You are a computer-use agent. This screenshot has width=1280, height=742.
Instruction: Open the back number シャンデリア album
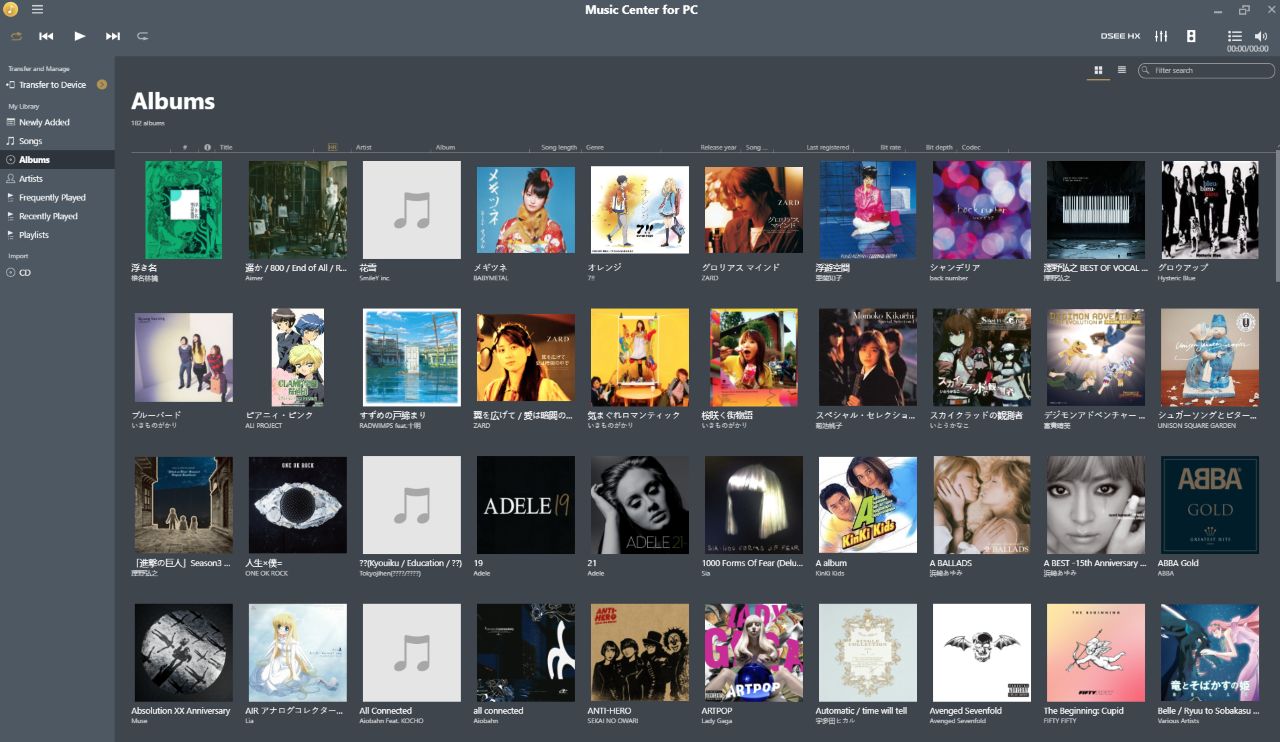coord(982,210)
